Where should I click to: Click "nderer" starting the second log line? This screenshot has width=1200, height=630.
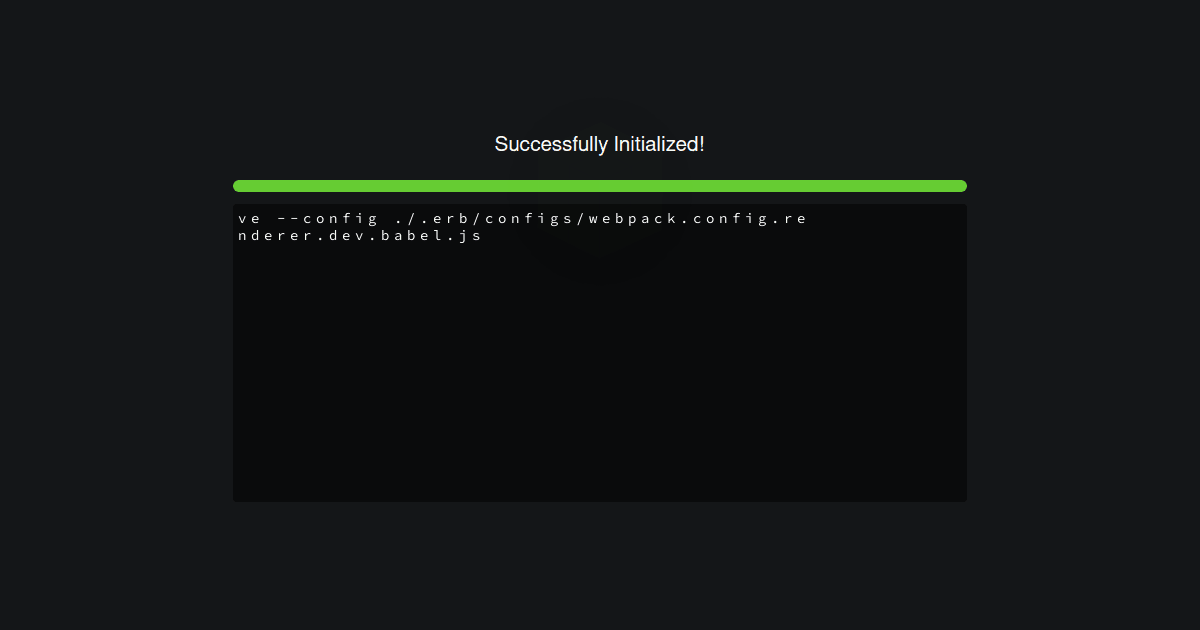point(275,236)
